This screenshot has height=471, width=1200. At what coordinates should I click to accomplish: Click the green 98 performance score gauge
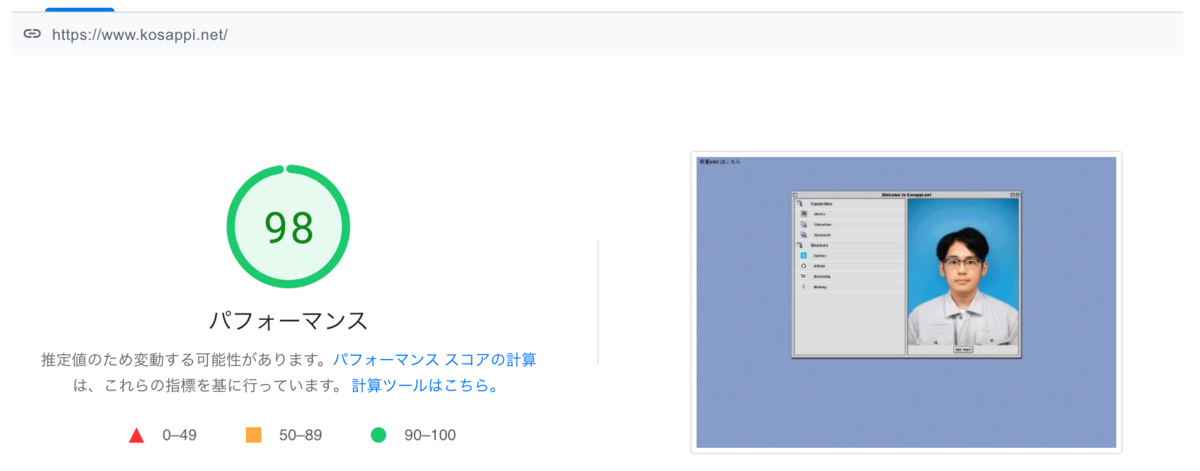point(288,227)
